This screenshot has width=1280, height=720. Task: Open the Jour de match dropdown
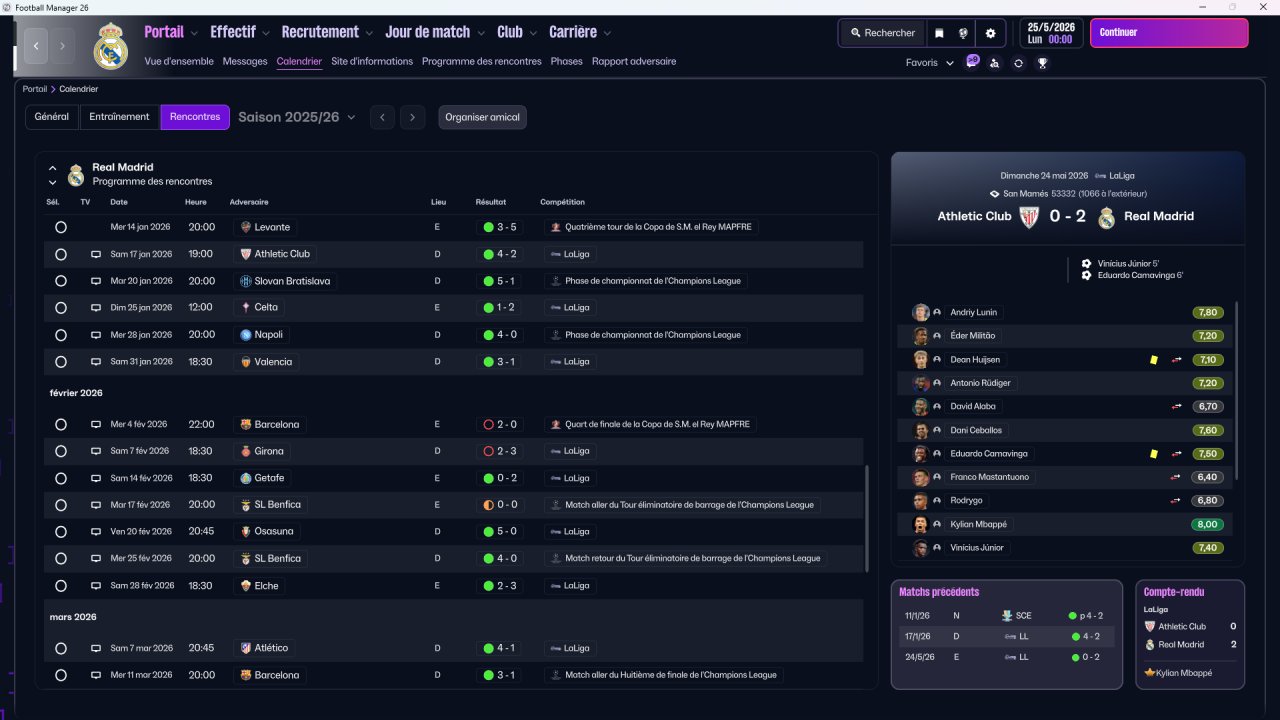click(x=435, y=32)
